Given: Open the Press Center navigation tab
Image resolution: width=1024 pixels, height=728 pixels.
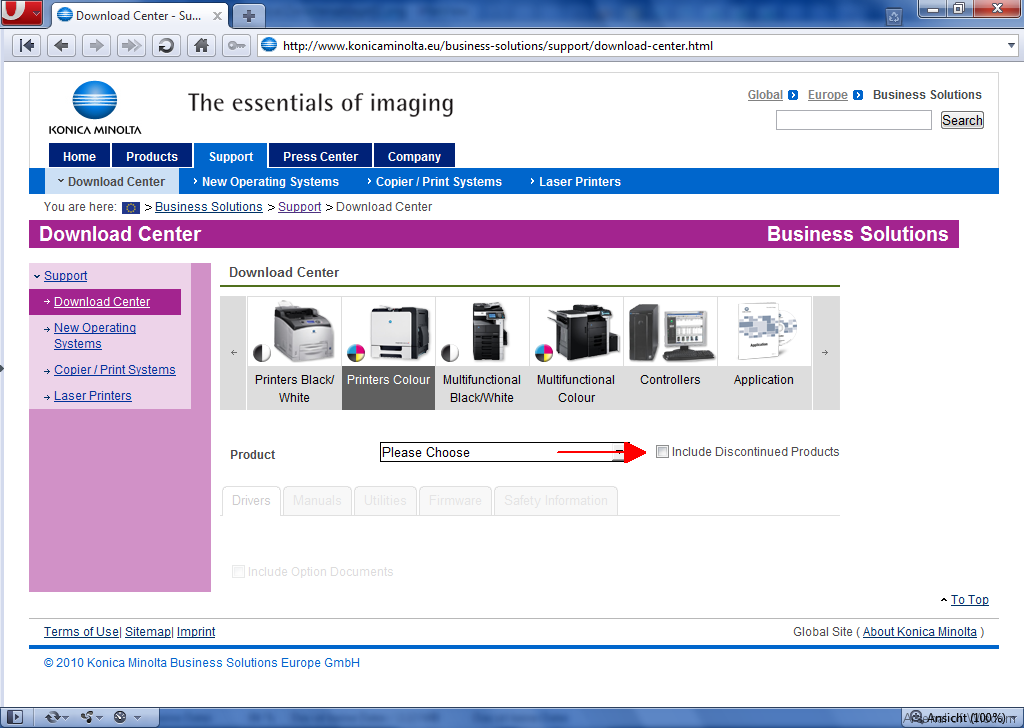Looking at the screenshot, I should point(321,157).
